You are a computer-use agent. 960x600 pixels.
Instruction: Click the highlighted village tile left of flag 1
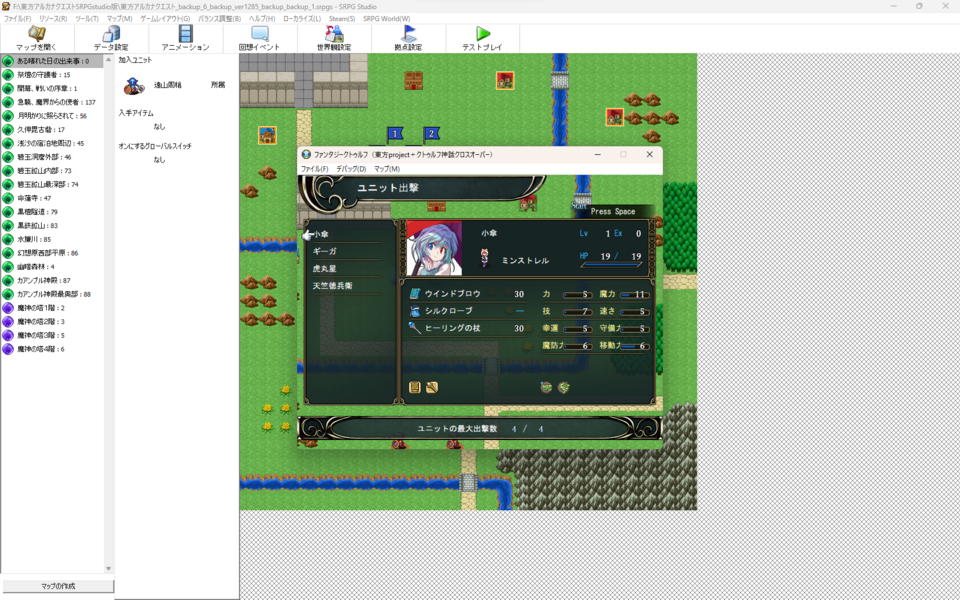click(267, 135)
